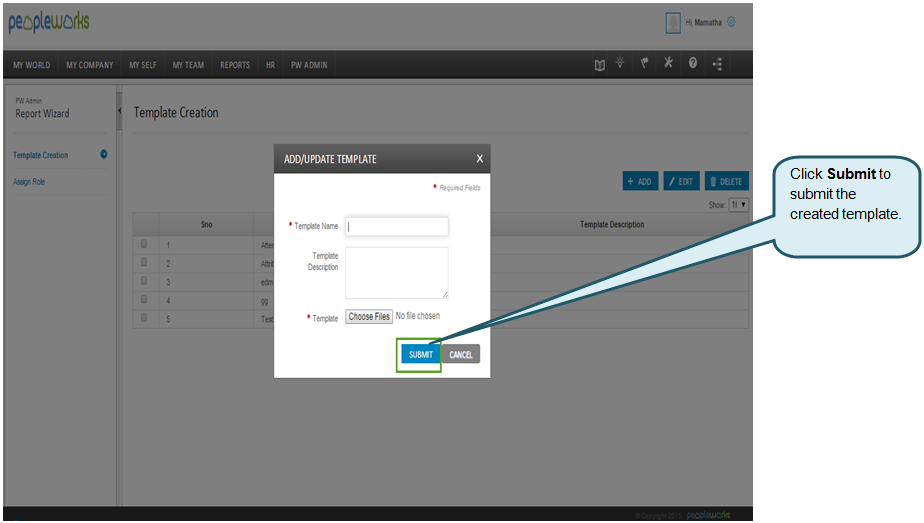Click Choose Files to upload template
924x523 pixels.
pos(369,317)
